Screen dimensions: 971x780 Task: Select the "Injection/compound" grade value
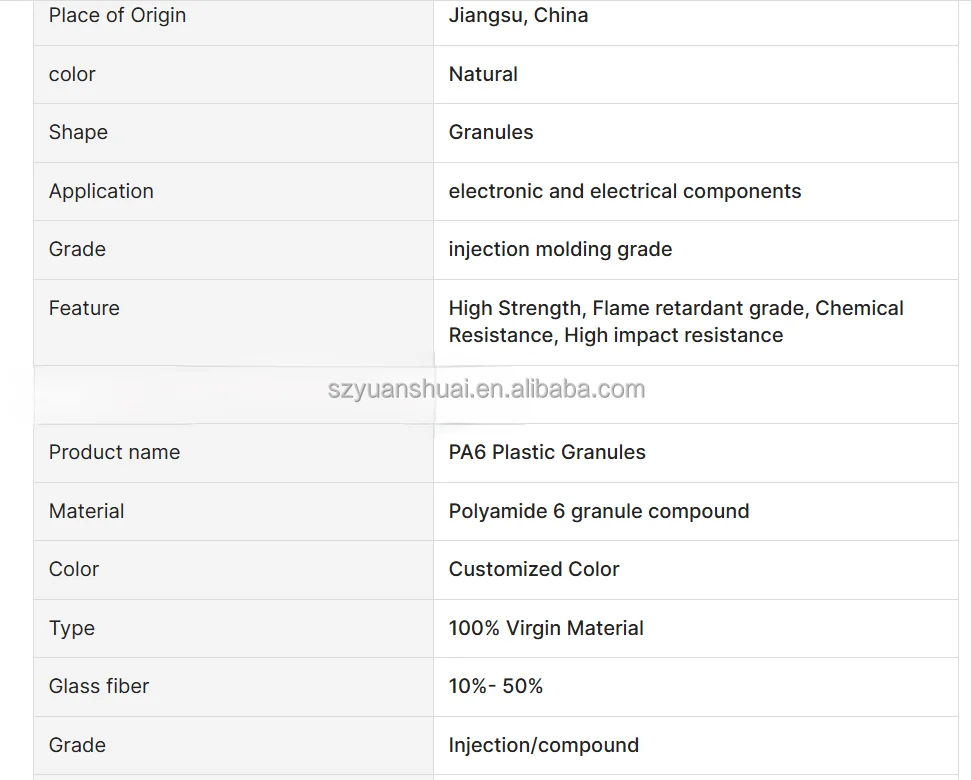(x=544, y=745)
